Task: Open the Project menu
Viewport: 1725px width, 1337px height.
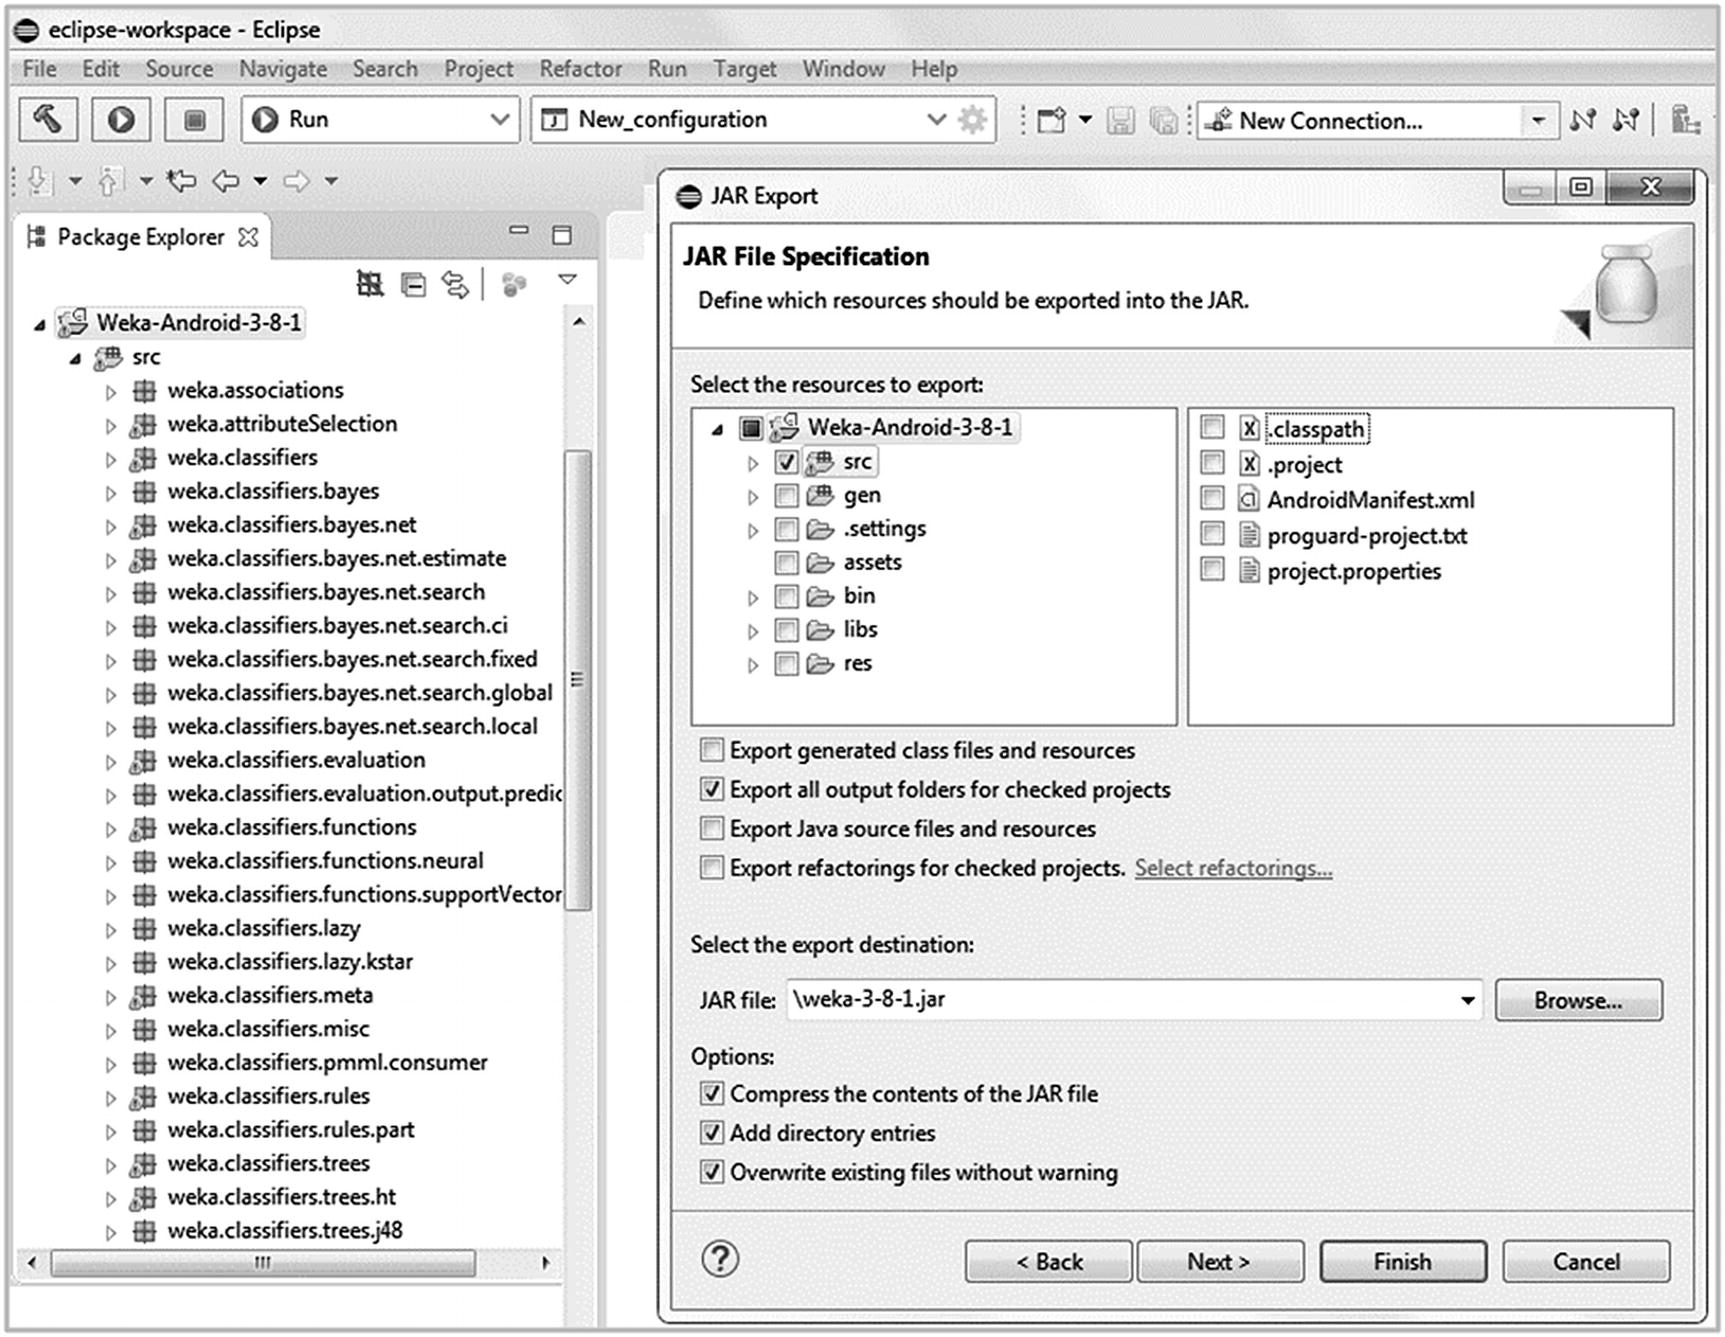Action: [478, 69]
